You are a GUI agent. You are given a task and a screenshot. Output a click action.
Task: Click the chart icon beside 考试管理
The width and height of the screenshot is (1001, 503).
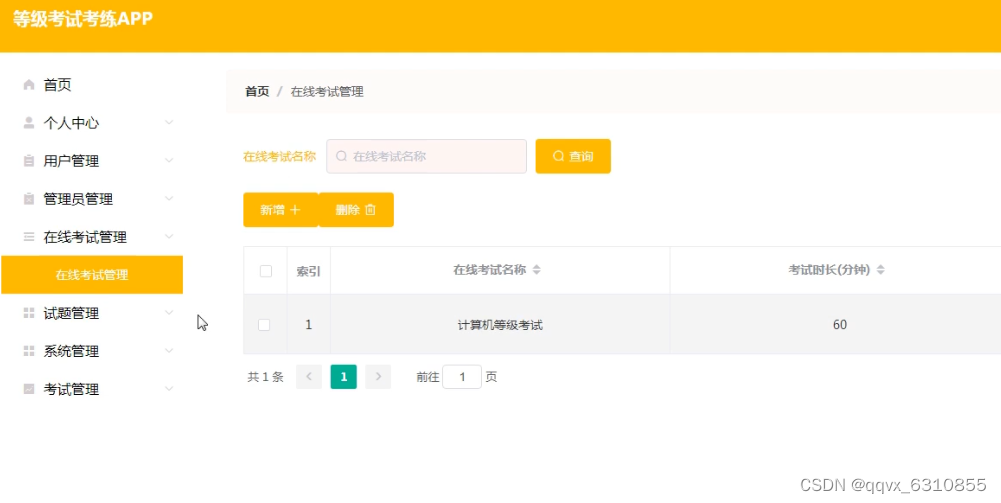point(29,389)
